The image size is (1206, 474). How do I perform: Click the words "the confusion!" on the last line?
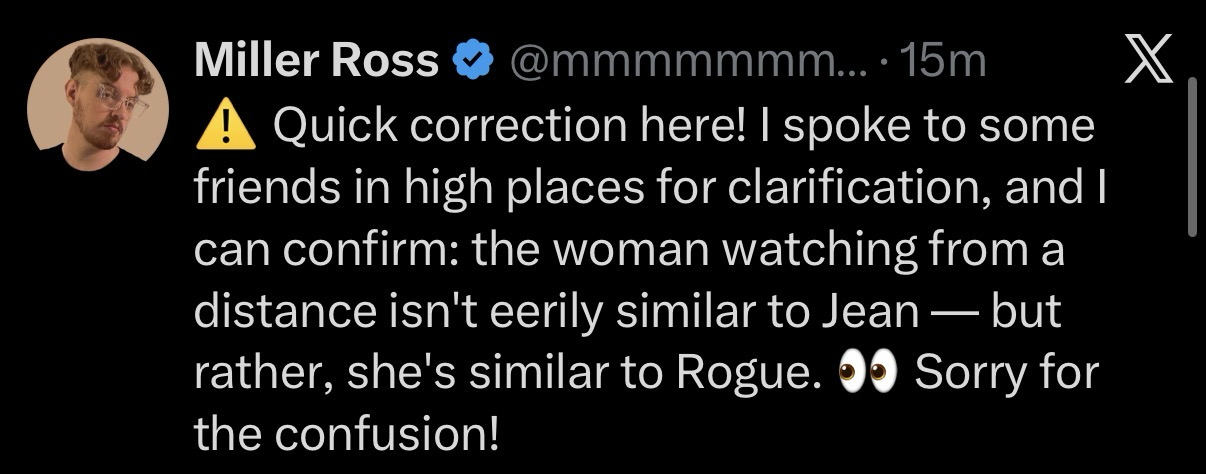coord(344,434)
